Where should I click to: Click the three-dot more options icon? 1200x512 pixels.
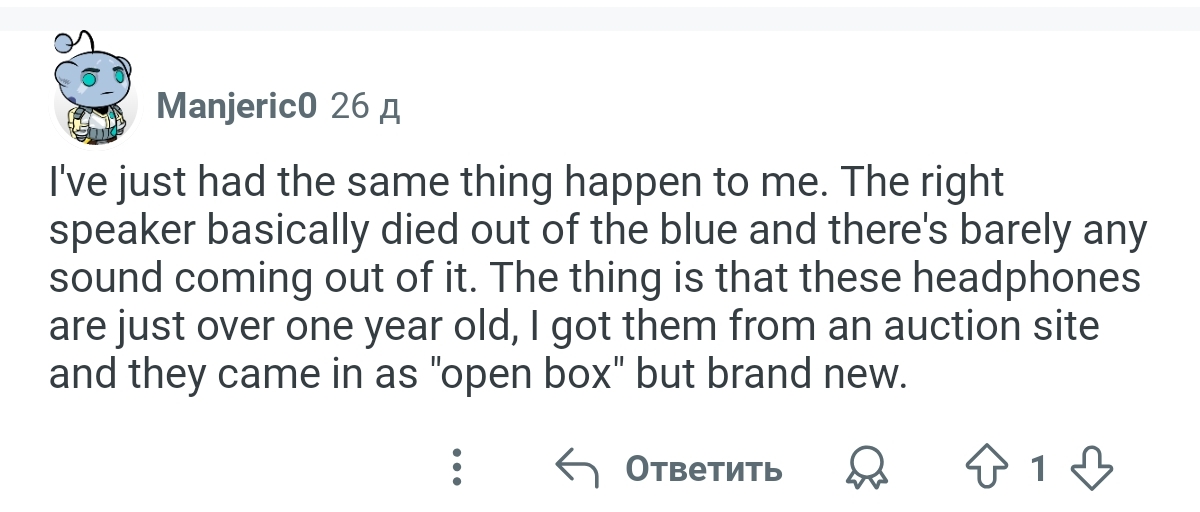457,467
